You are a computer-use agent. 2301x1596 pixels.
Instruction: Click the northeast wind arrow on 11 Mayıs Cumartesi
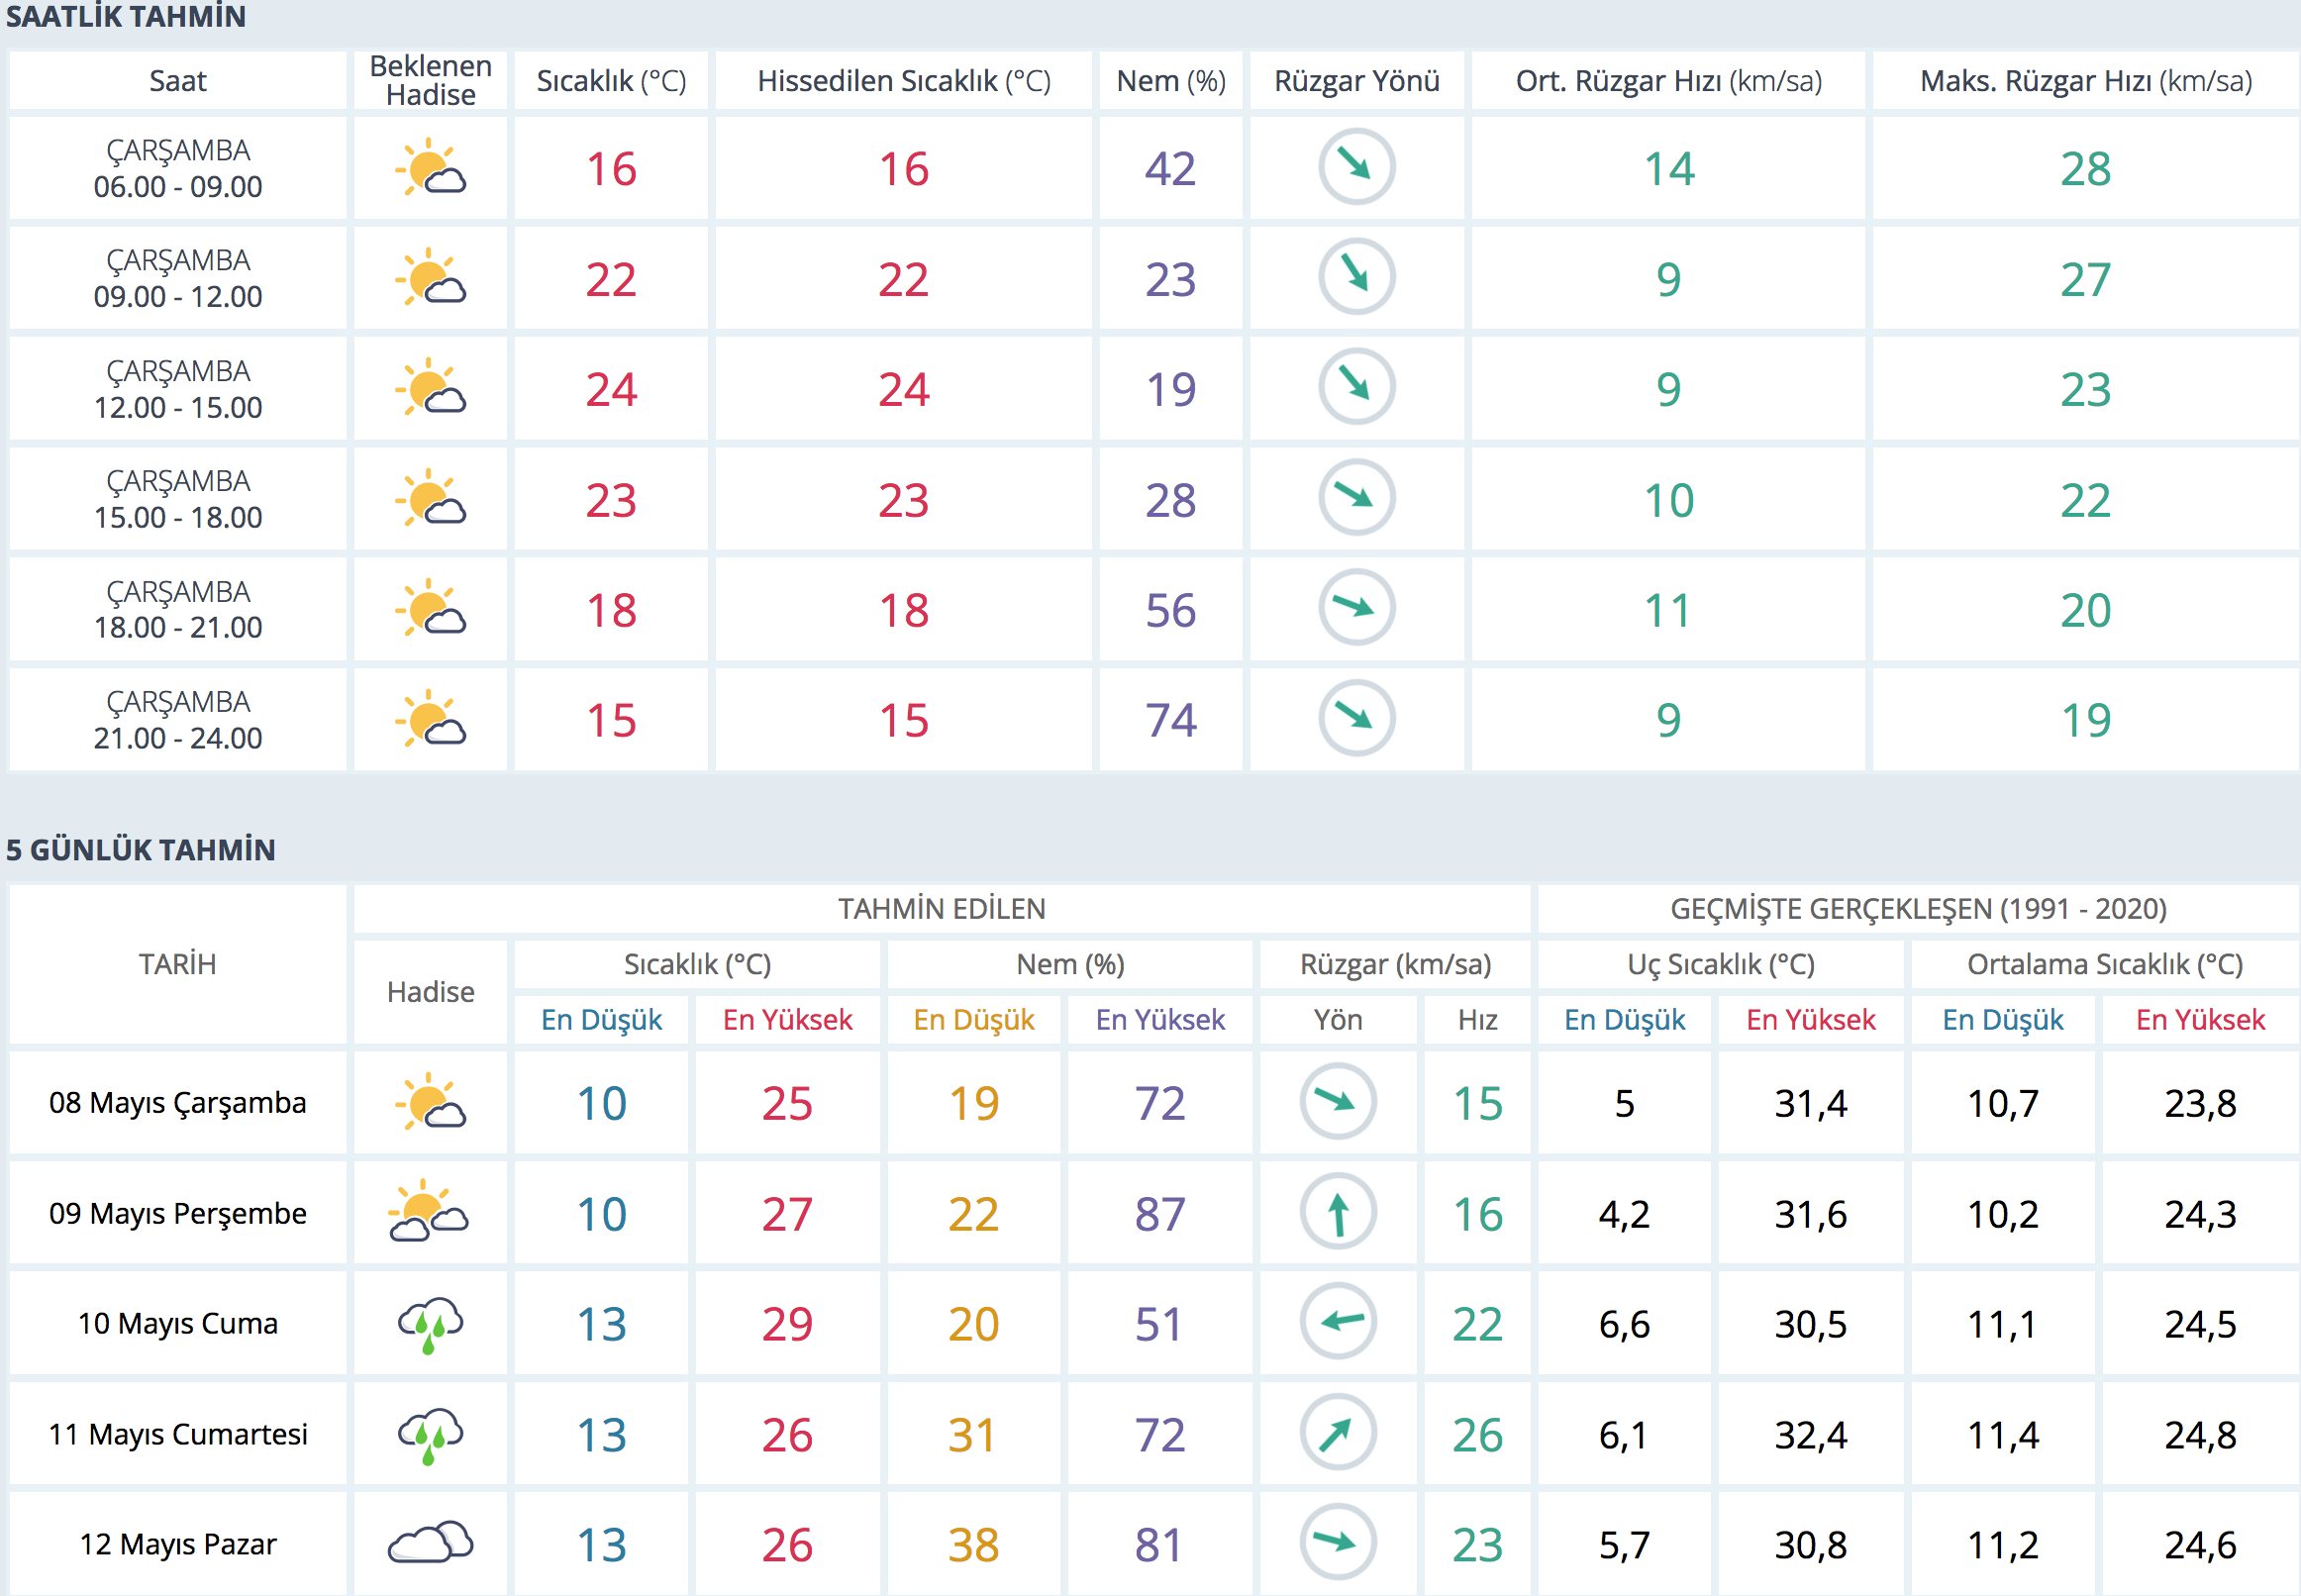[x=1337, y=1433]
